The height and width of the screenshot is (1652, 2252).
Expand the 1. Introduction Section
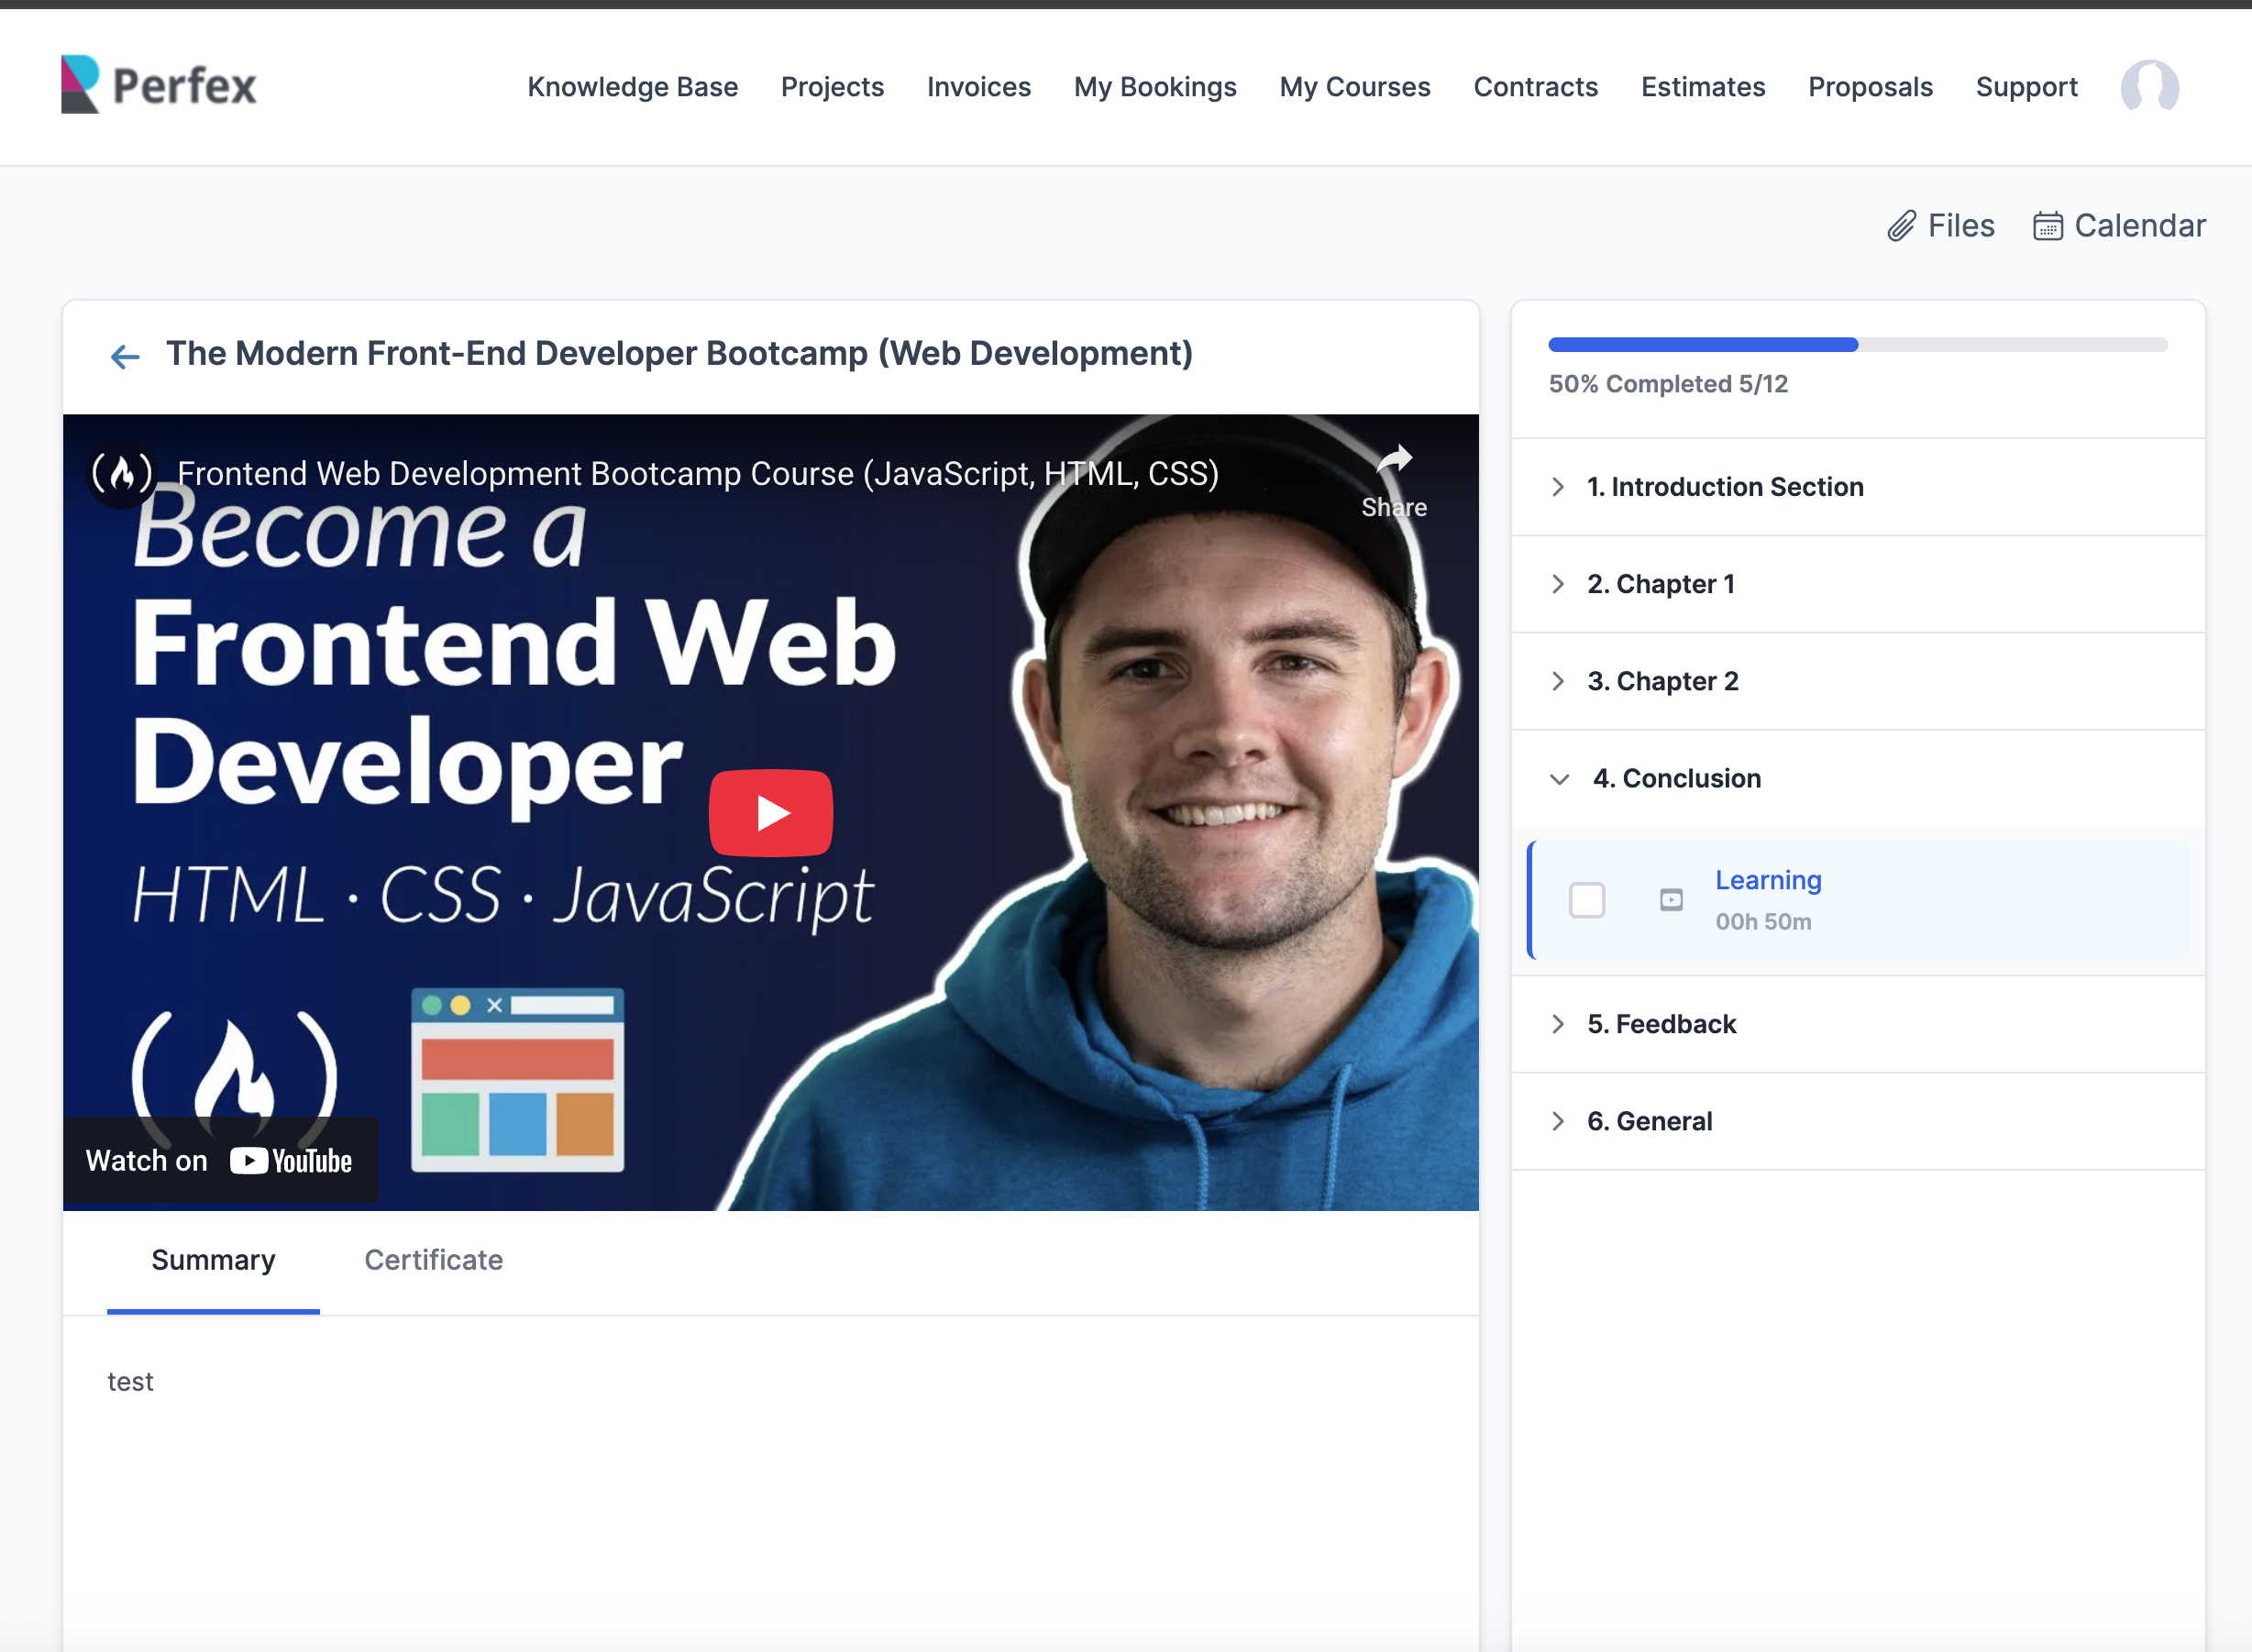click(1725, 487)
